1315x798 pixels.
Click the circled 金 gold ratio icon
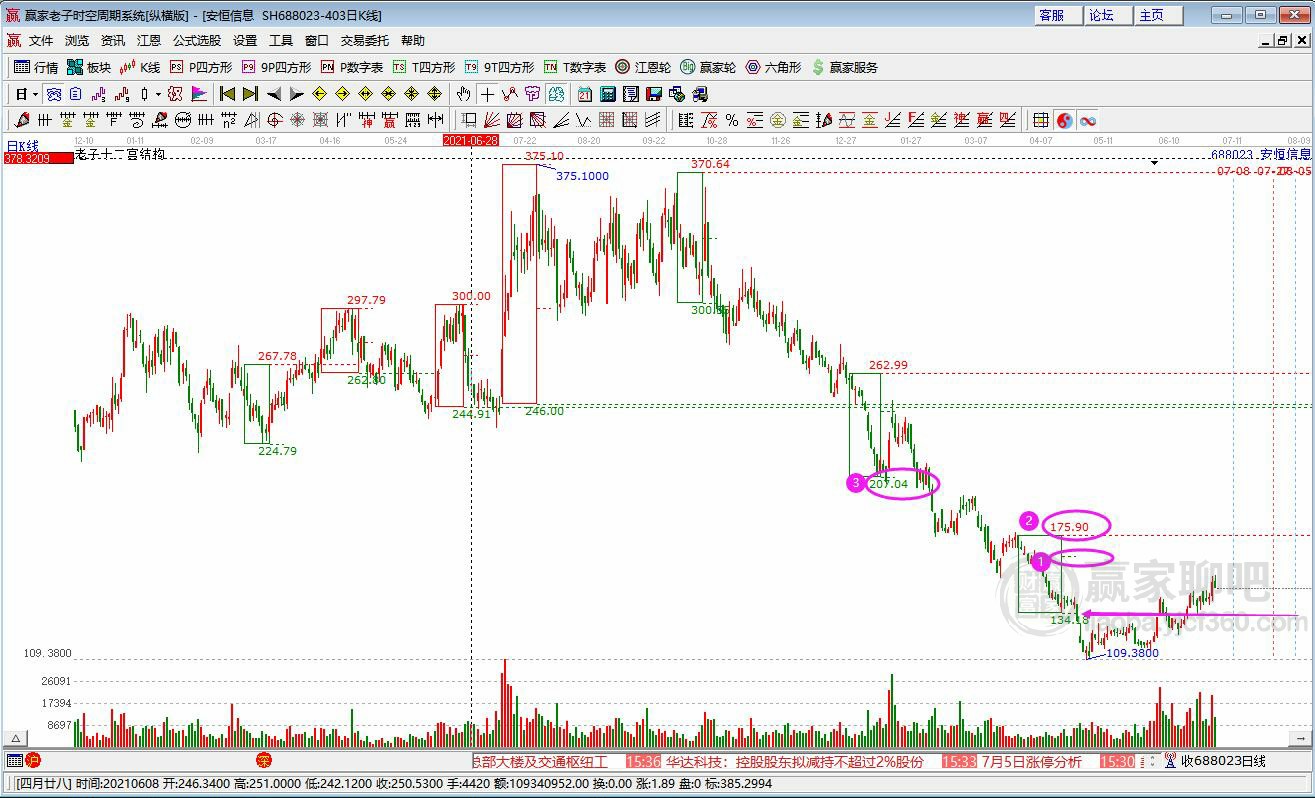point(778,120)
